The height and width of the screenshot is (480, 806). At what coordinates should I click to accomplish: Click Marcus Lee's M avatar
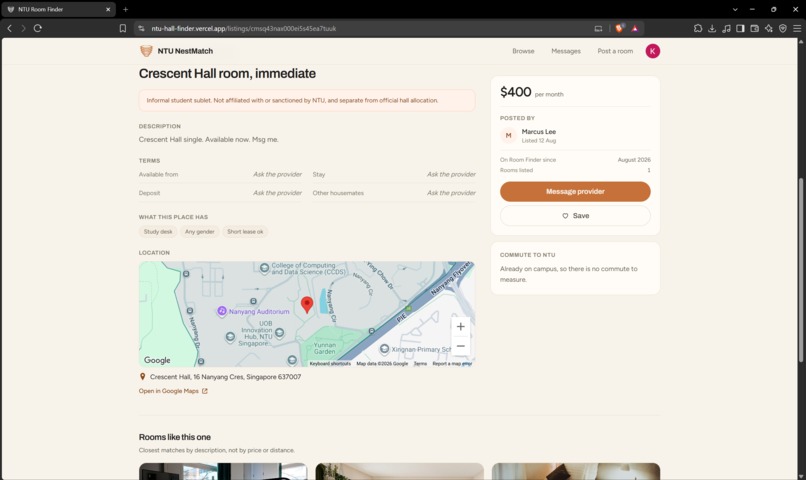[x=508, y=136]
